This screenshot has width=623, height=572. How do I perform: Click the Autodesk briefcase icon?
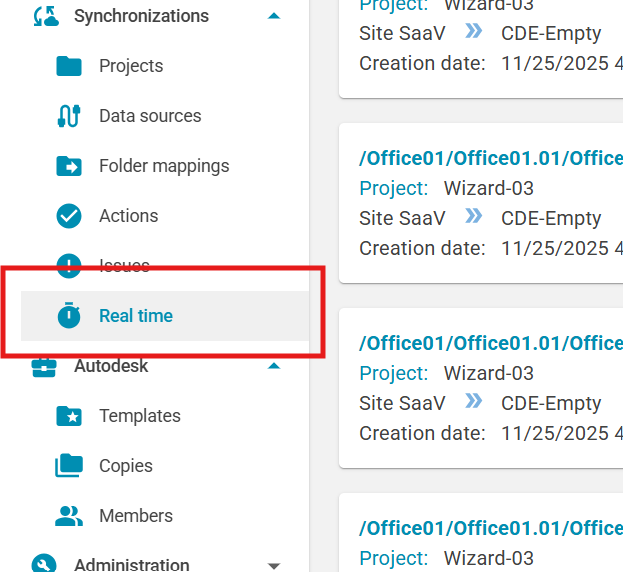pyautogui.click(x=44, y=366)
